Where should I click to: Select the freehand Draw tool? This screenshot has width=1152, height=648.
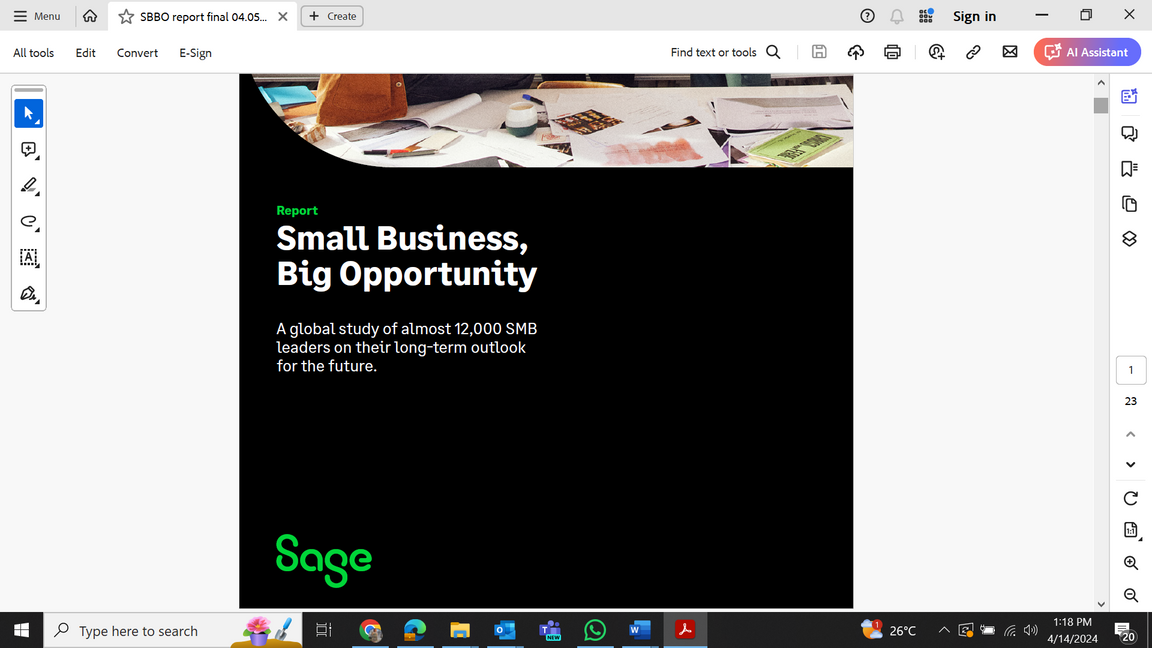coord(29,221)
